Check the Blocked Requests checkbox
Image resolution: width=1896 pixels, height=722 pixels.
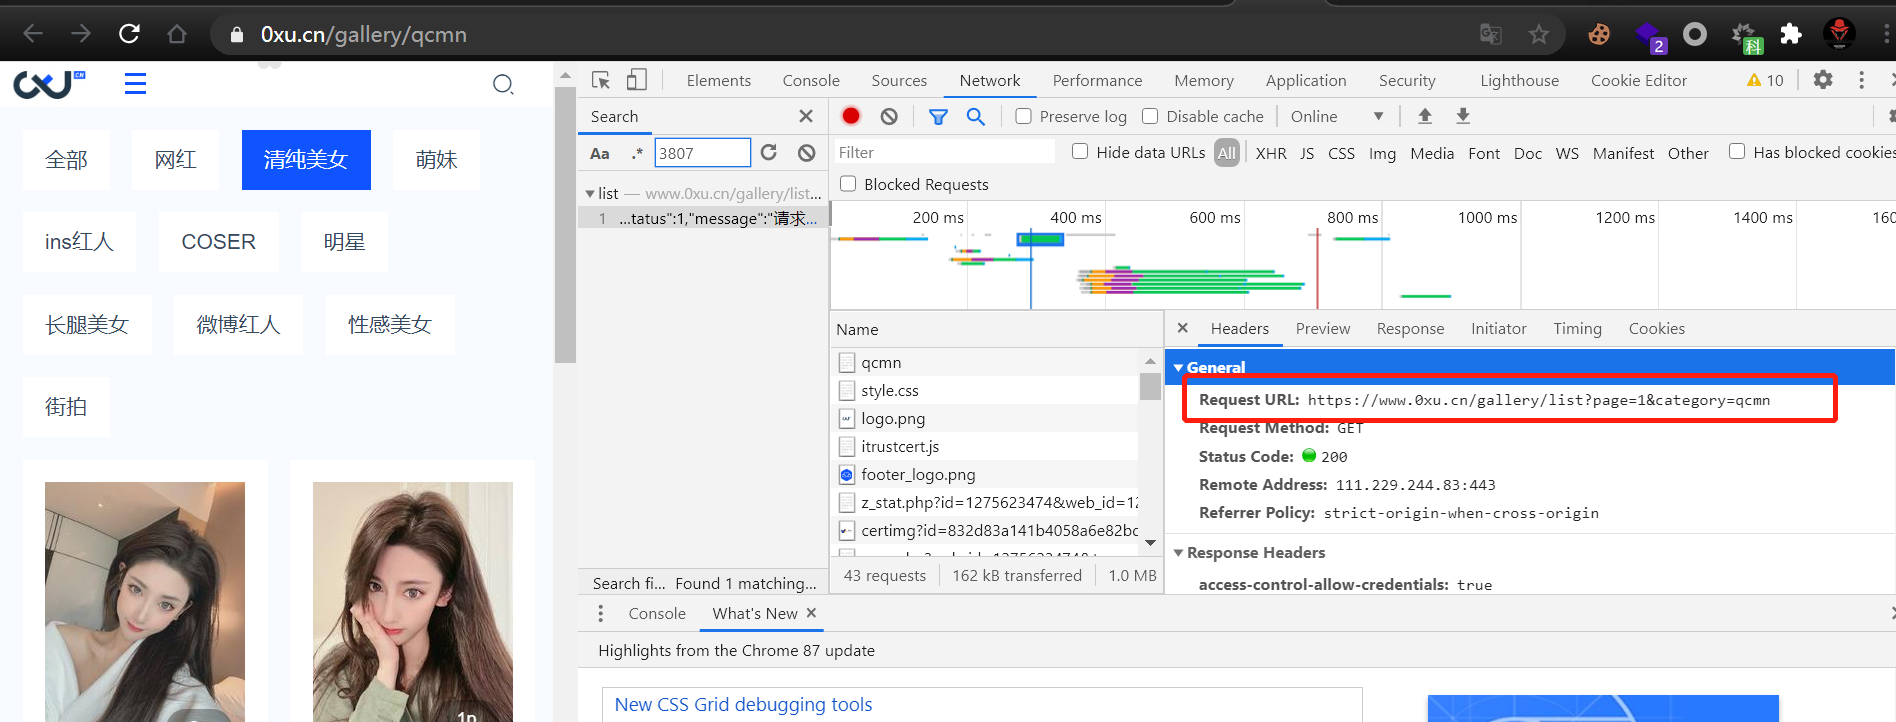click(848, 183)
